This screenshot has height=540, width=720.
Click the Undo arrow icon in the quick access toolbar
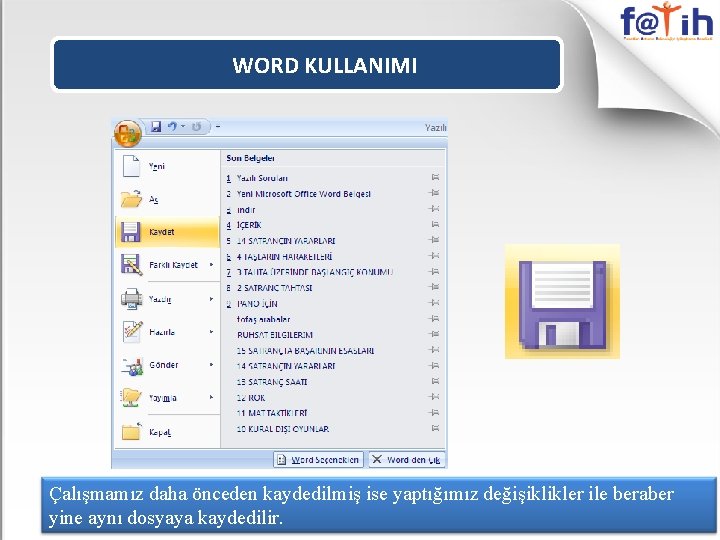(172, 127)
